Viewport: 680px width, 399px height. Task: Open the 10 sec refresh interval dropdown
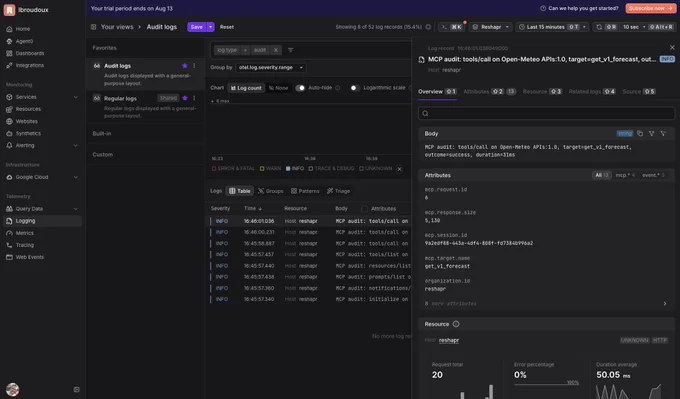click(634, 27)
